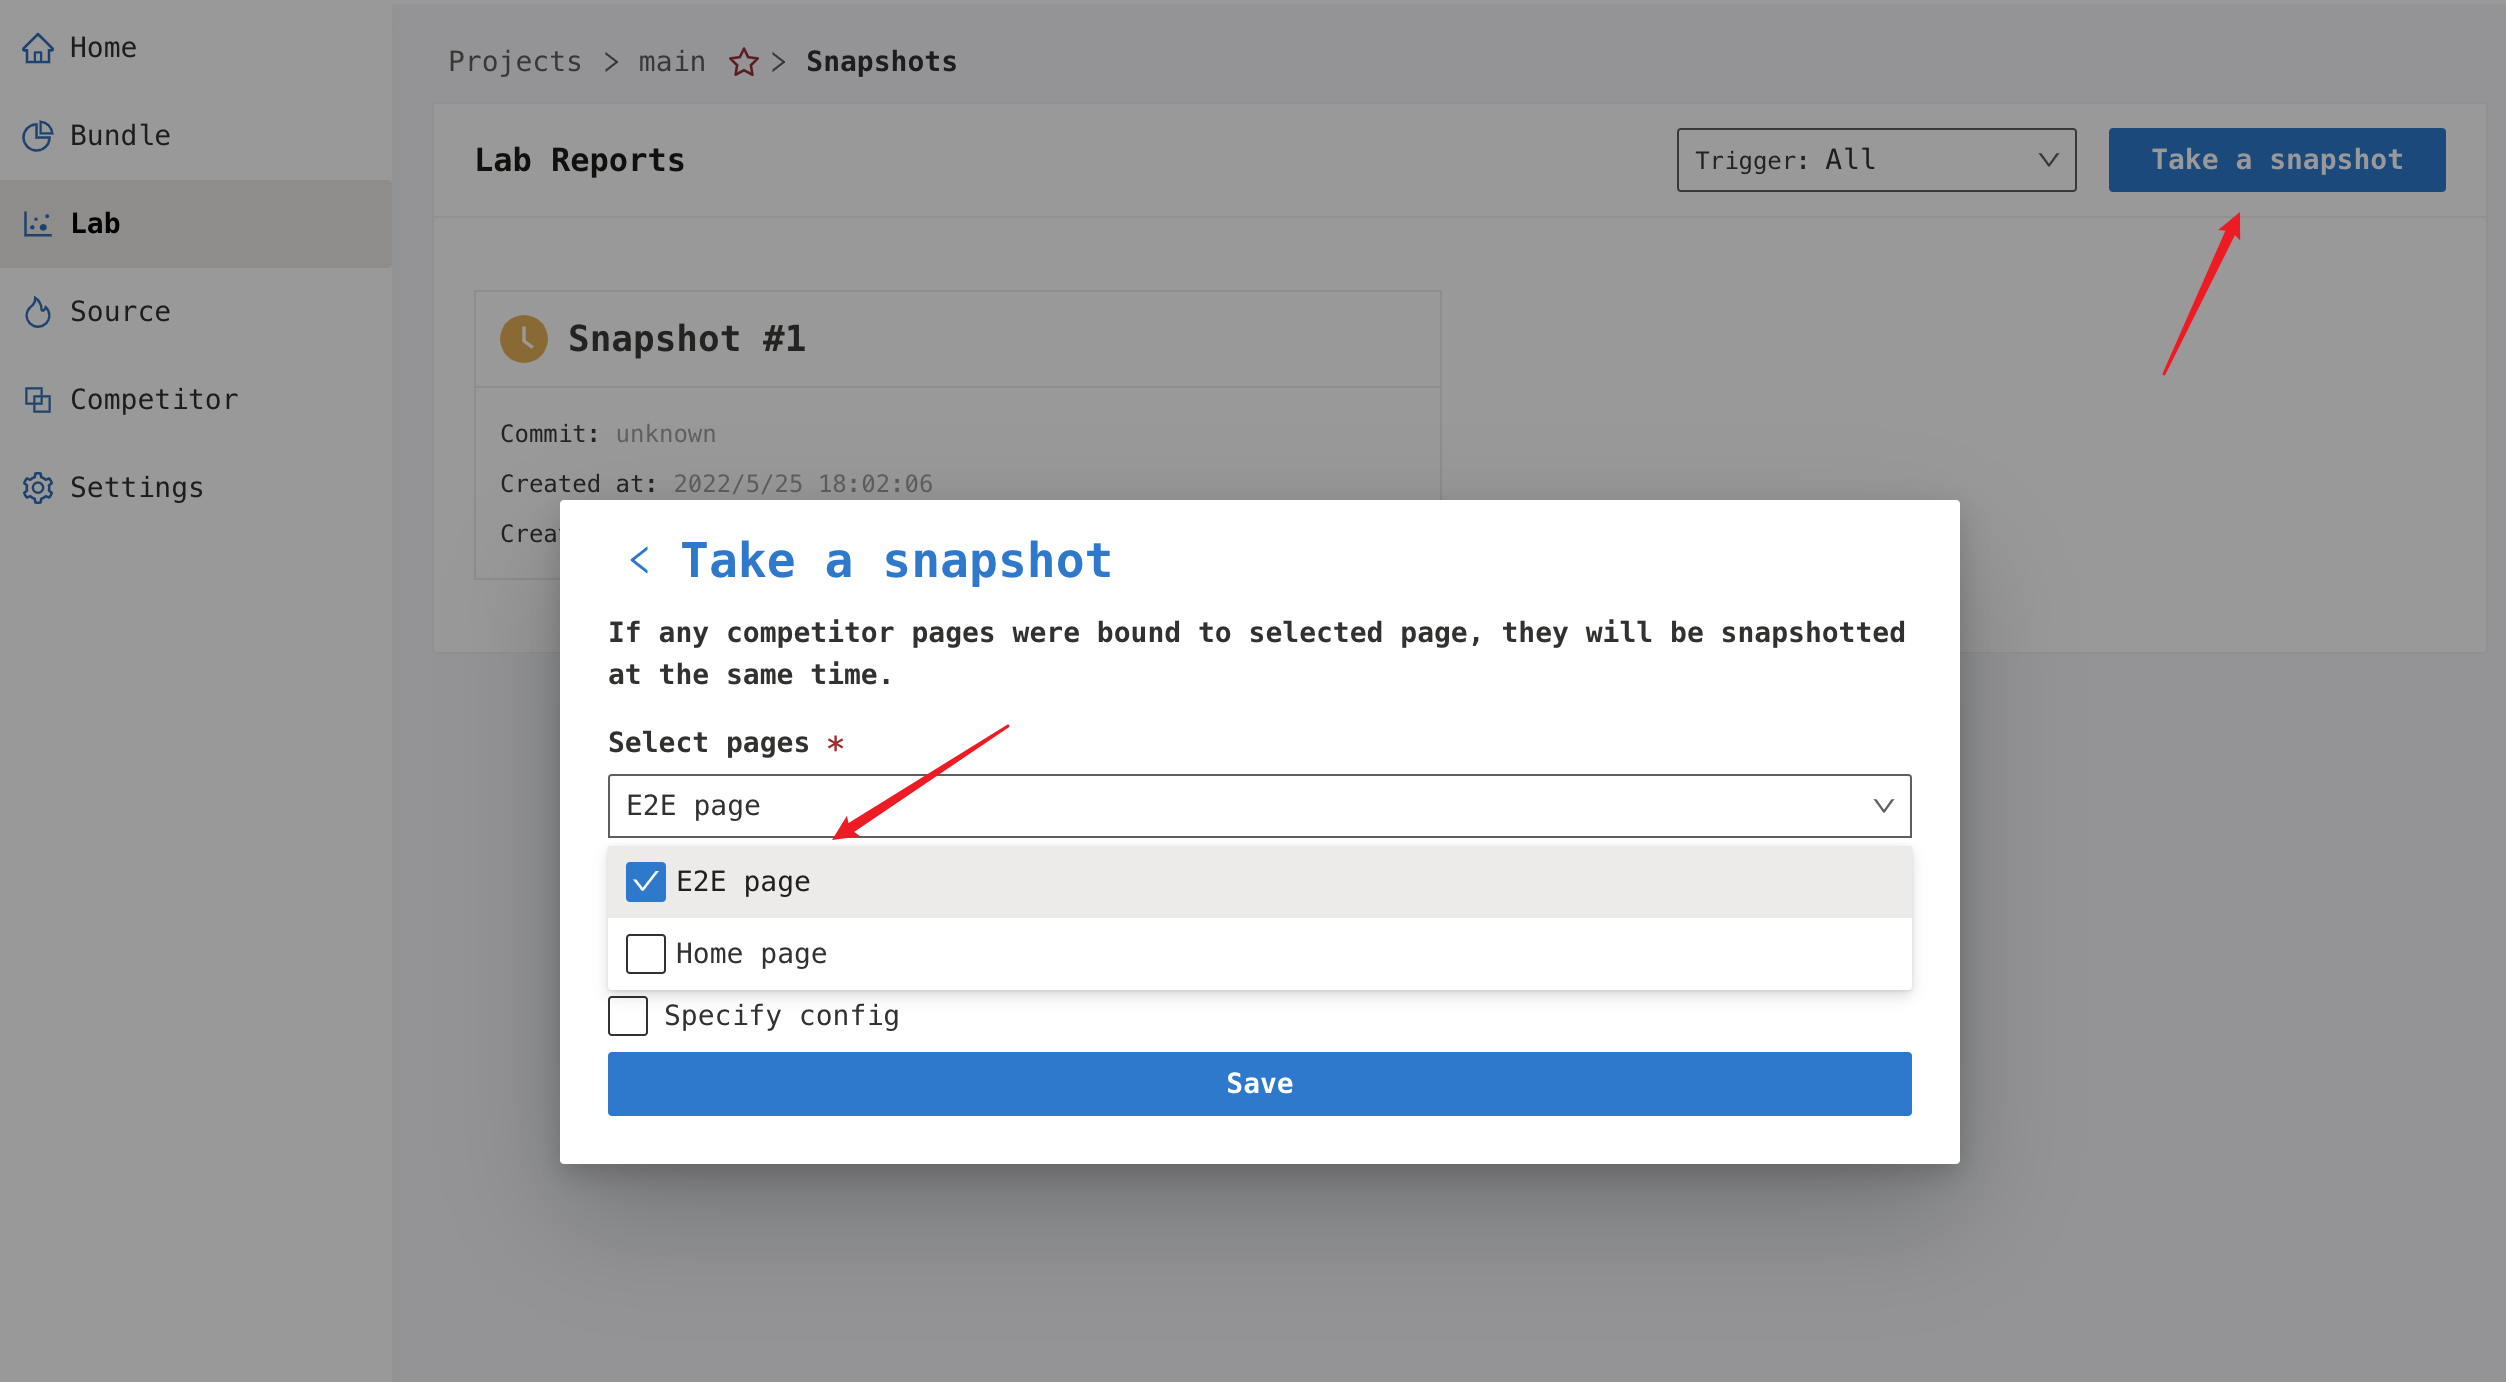Click the snapshot clock status icon
The image size is (2506, 1382).
522,340
